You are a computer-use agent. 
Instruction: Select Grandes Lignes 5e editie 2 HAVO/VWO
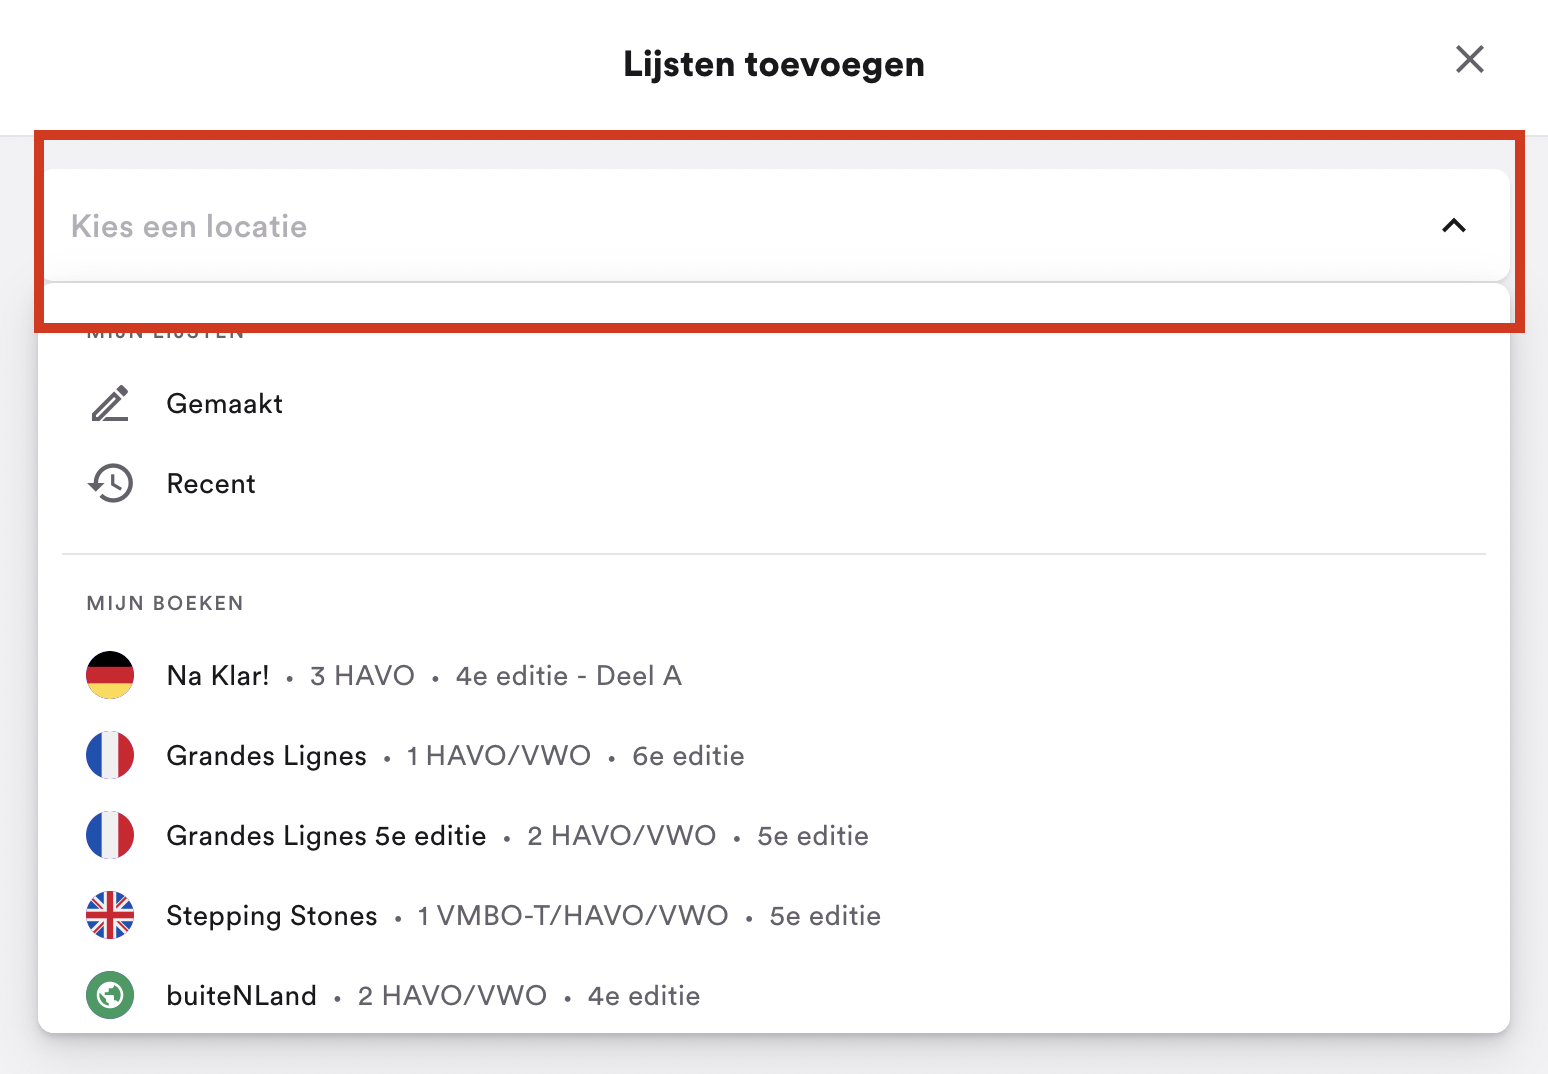pyautogui.click(x=773, y=836)
